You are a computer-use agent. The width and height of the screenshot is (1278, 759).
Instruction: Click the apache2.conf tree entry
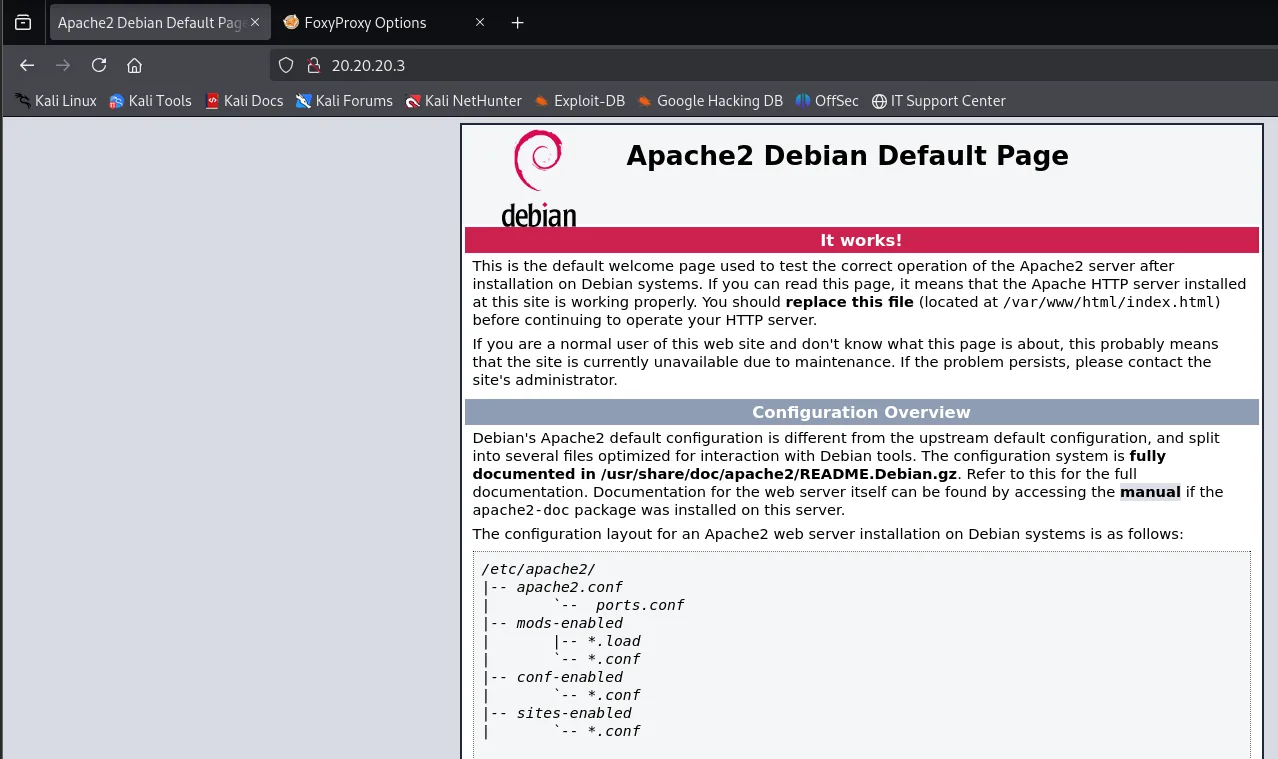pos(570,587)
